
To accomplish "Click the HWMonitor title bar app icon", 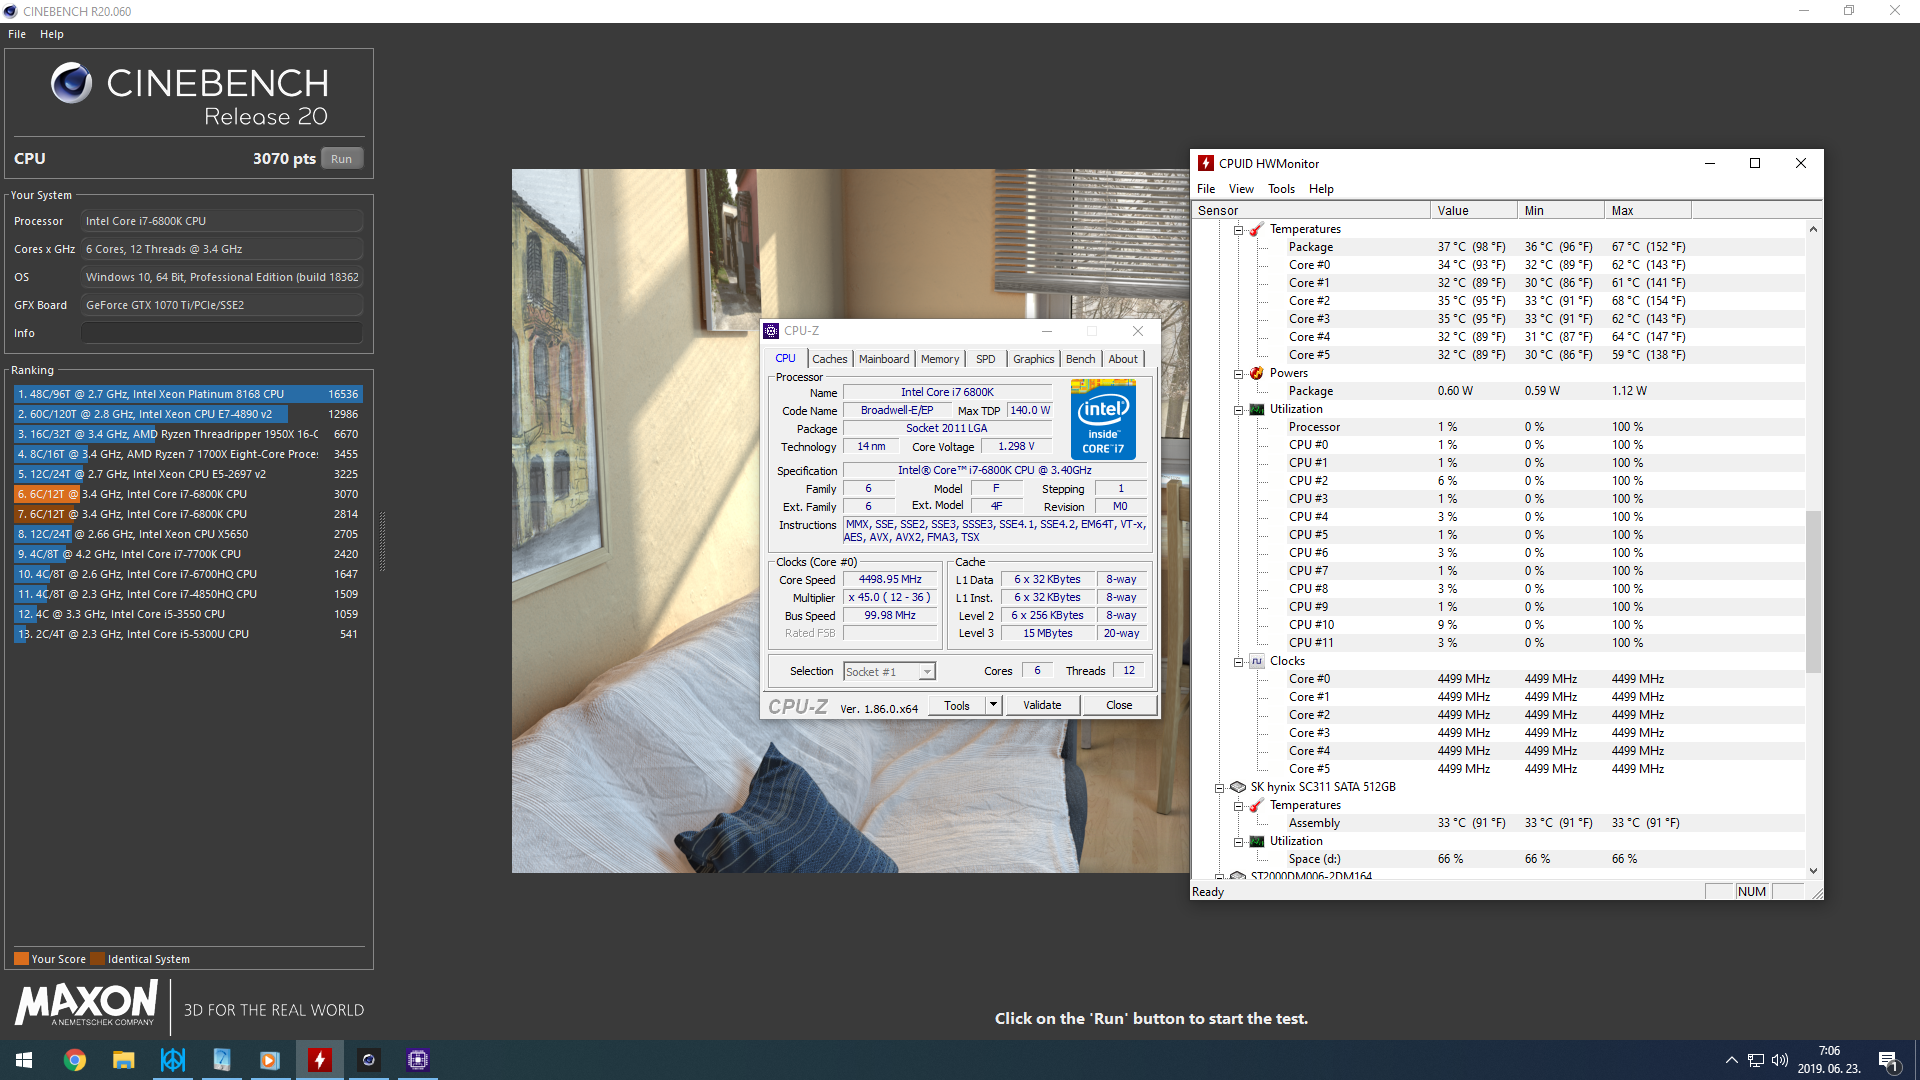I will (1206, 163).
